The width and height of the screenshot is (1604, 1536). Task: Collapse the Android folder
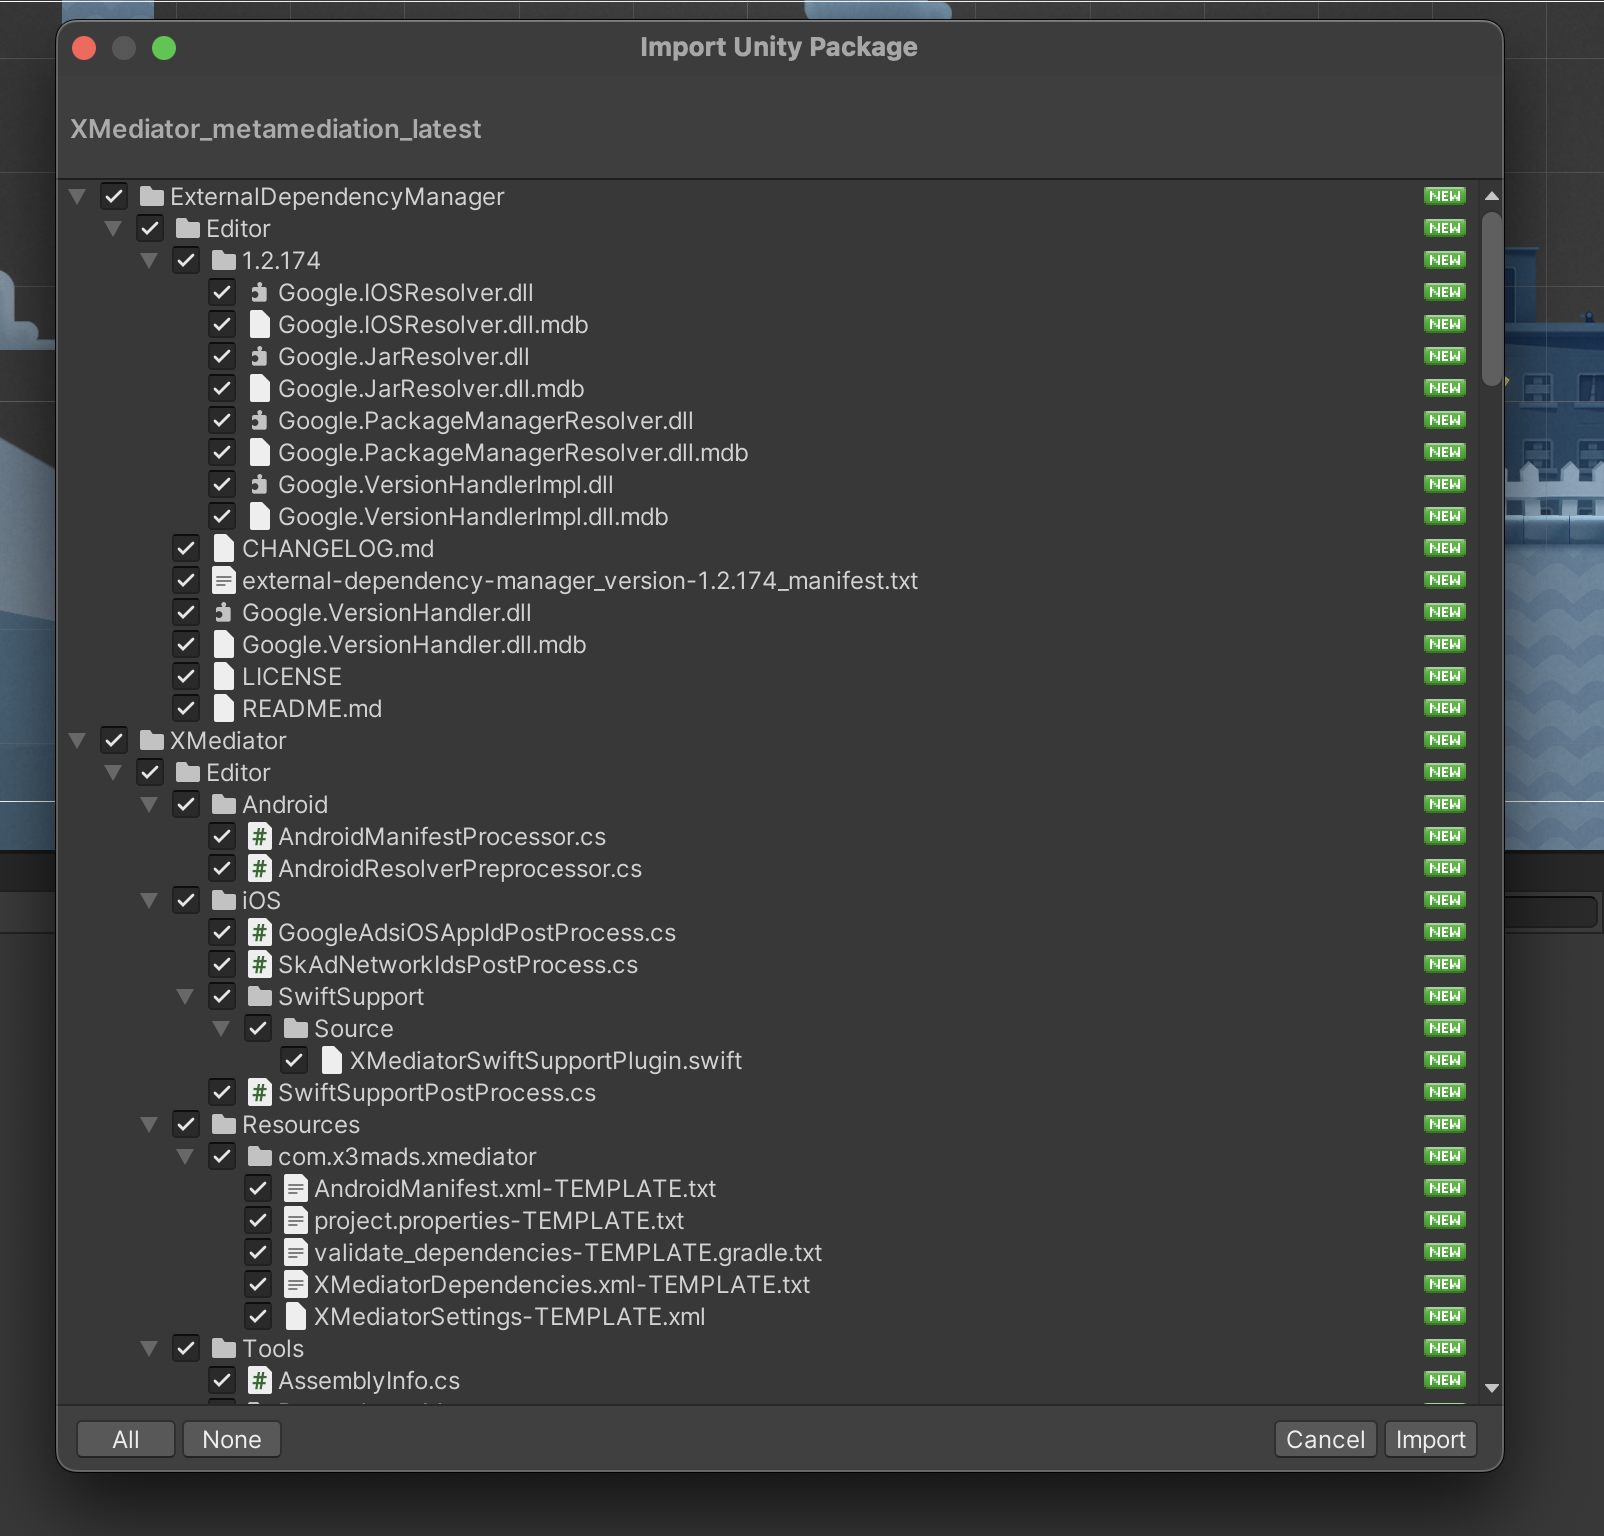point(149,804)
